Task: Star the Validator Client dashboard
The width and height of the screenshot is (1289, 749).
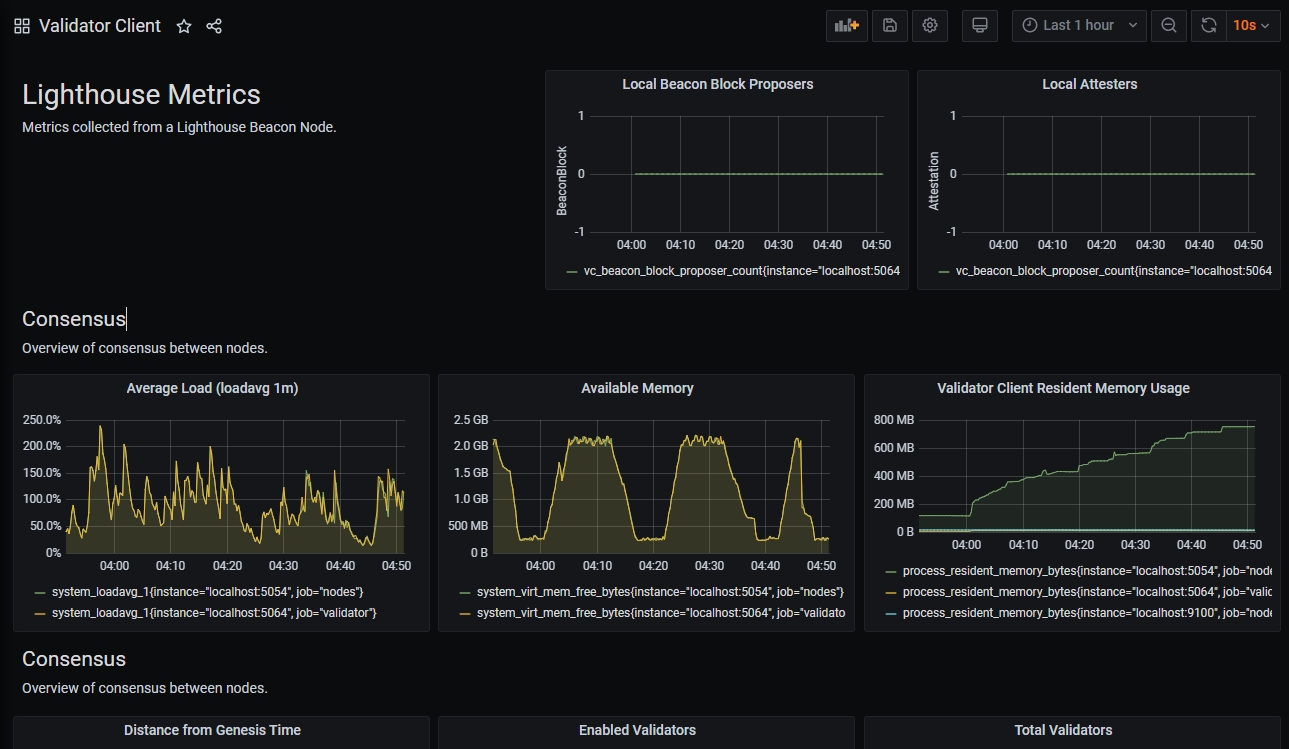Action: pyautogui.click(x=183, y=26)
